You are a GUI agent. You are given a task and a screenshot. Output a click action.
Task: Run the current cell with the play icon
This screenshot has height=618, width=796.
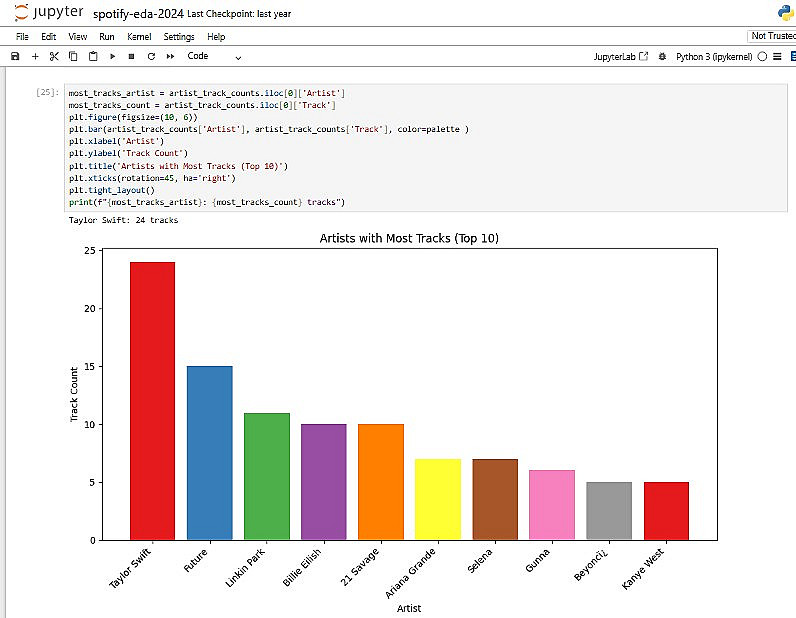[x=112, y=56]
